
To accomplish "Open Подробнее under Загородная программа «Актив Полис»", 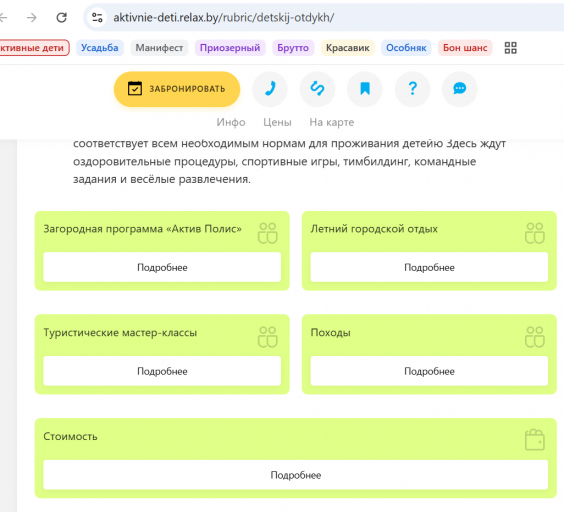I will (162, 267).
